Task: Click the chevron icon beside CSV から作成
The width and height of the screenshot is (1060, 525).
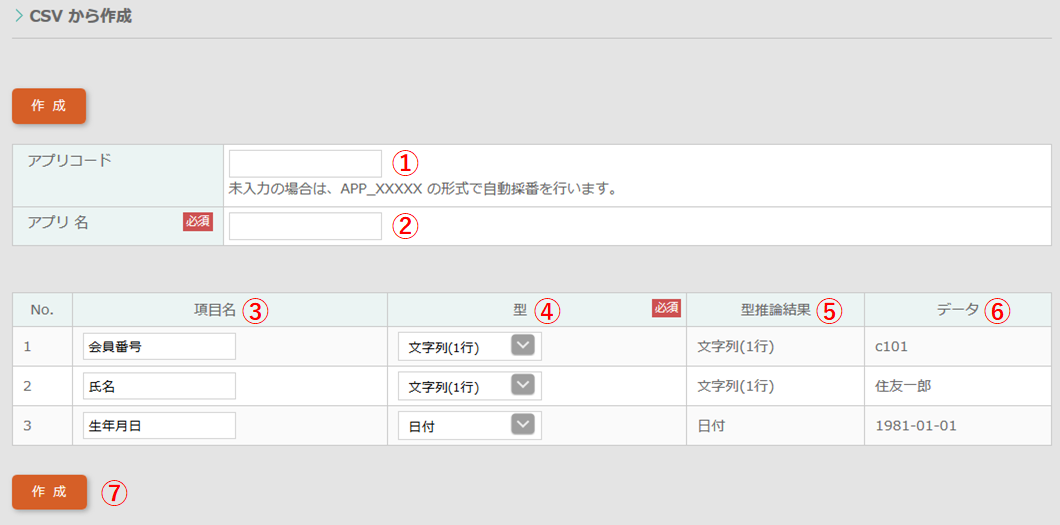Action: coord(19,17)
